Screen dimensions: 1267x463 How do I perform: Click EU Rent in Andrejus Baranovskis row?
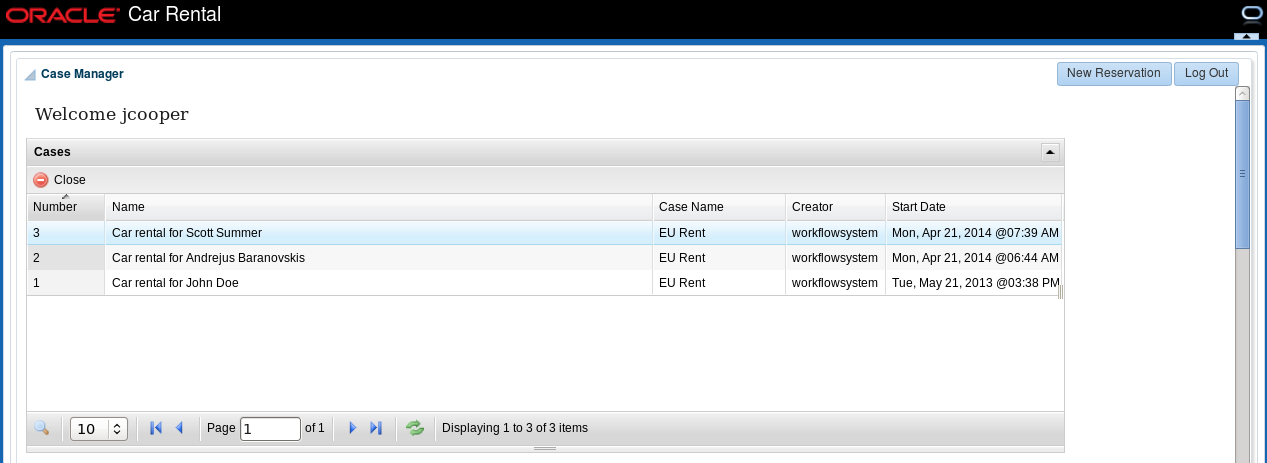682,258
